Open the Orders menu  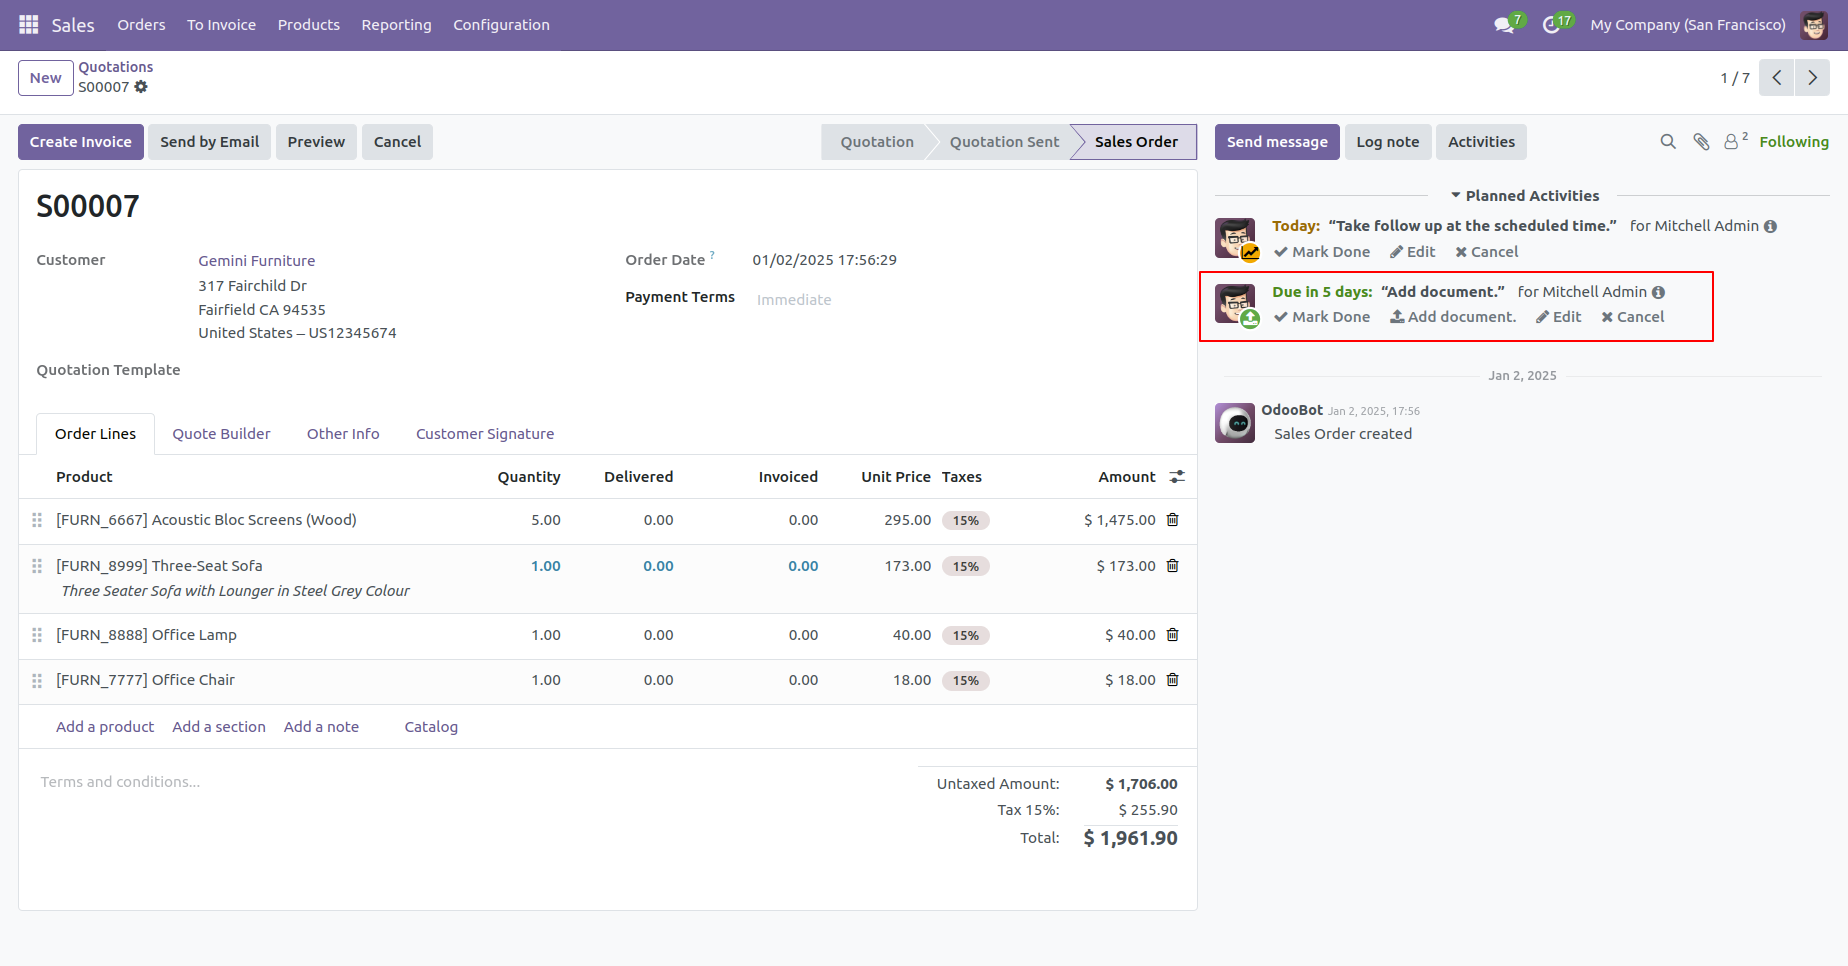pyautogui.click(x=141, y=25)
